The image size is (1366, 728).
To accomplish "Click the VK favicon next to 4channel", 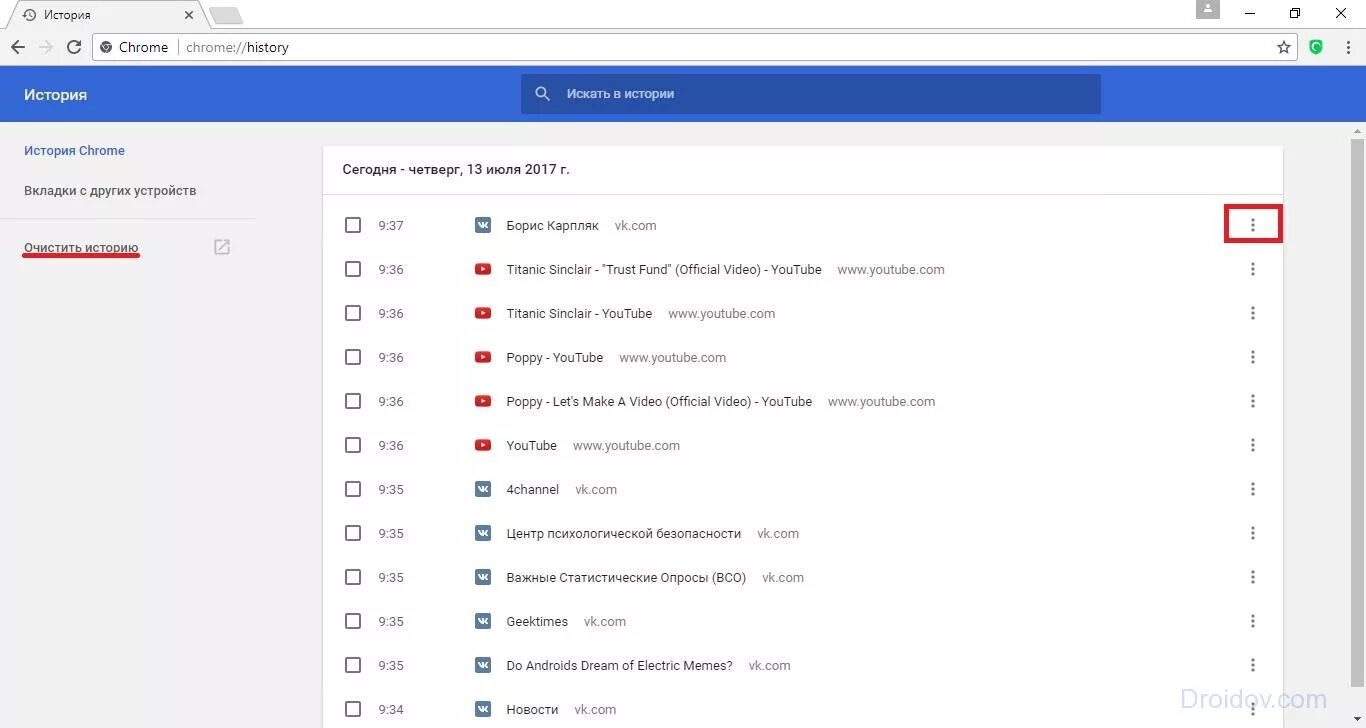I will tap(483, 489).
